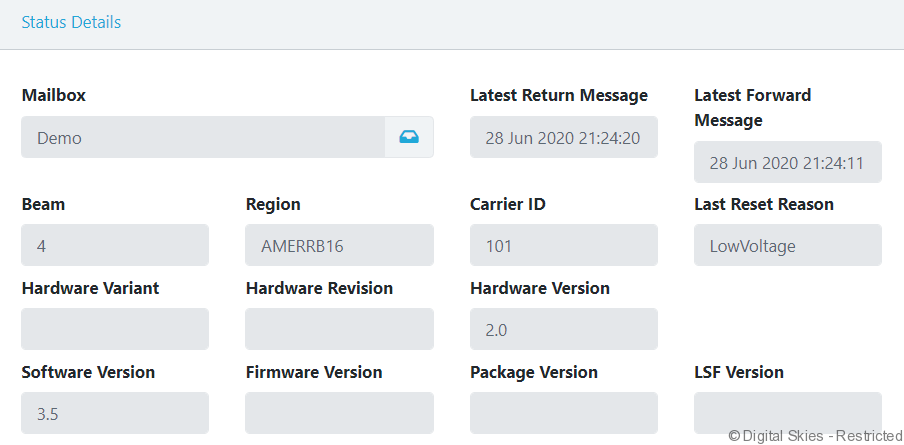This screenshot has width=904, height=445.
Task: Click the Carrier ID field showing 101
Action: tap(564, 245)
